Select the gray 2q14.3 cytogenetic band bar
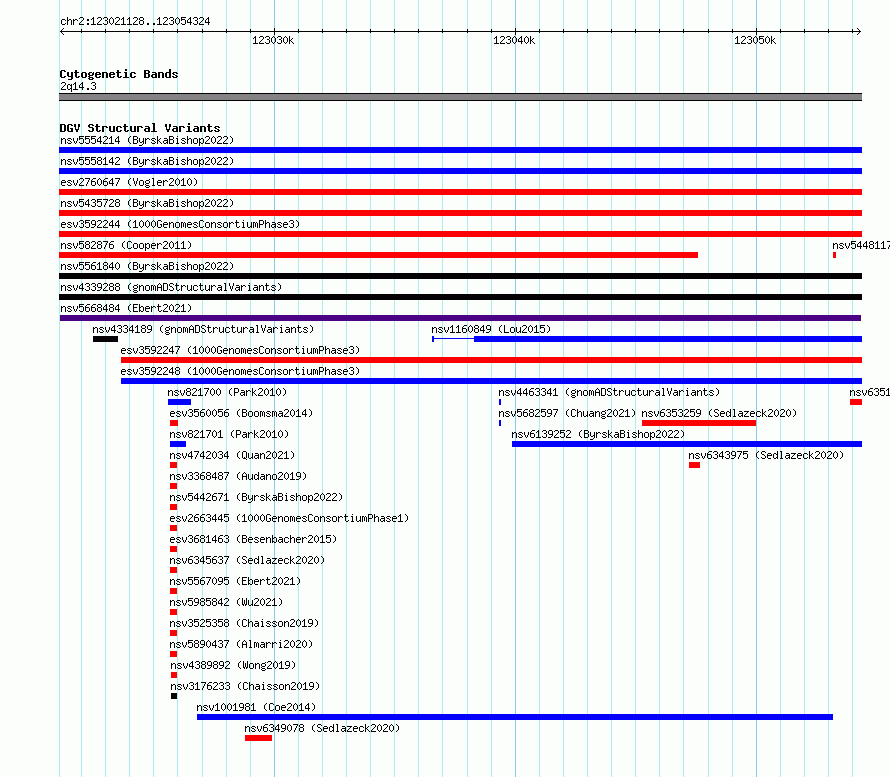This screenshot has width=890, height=777. pyautogui.click(x=460, y=97)
